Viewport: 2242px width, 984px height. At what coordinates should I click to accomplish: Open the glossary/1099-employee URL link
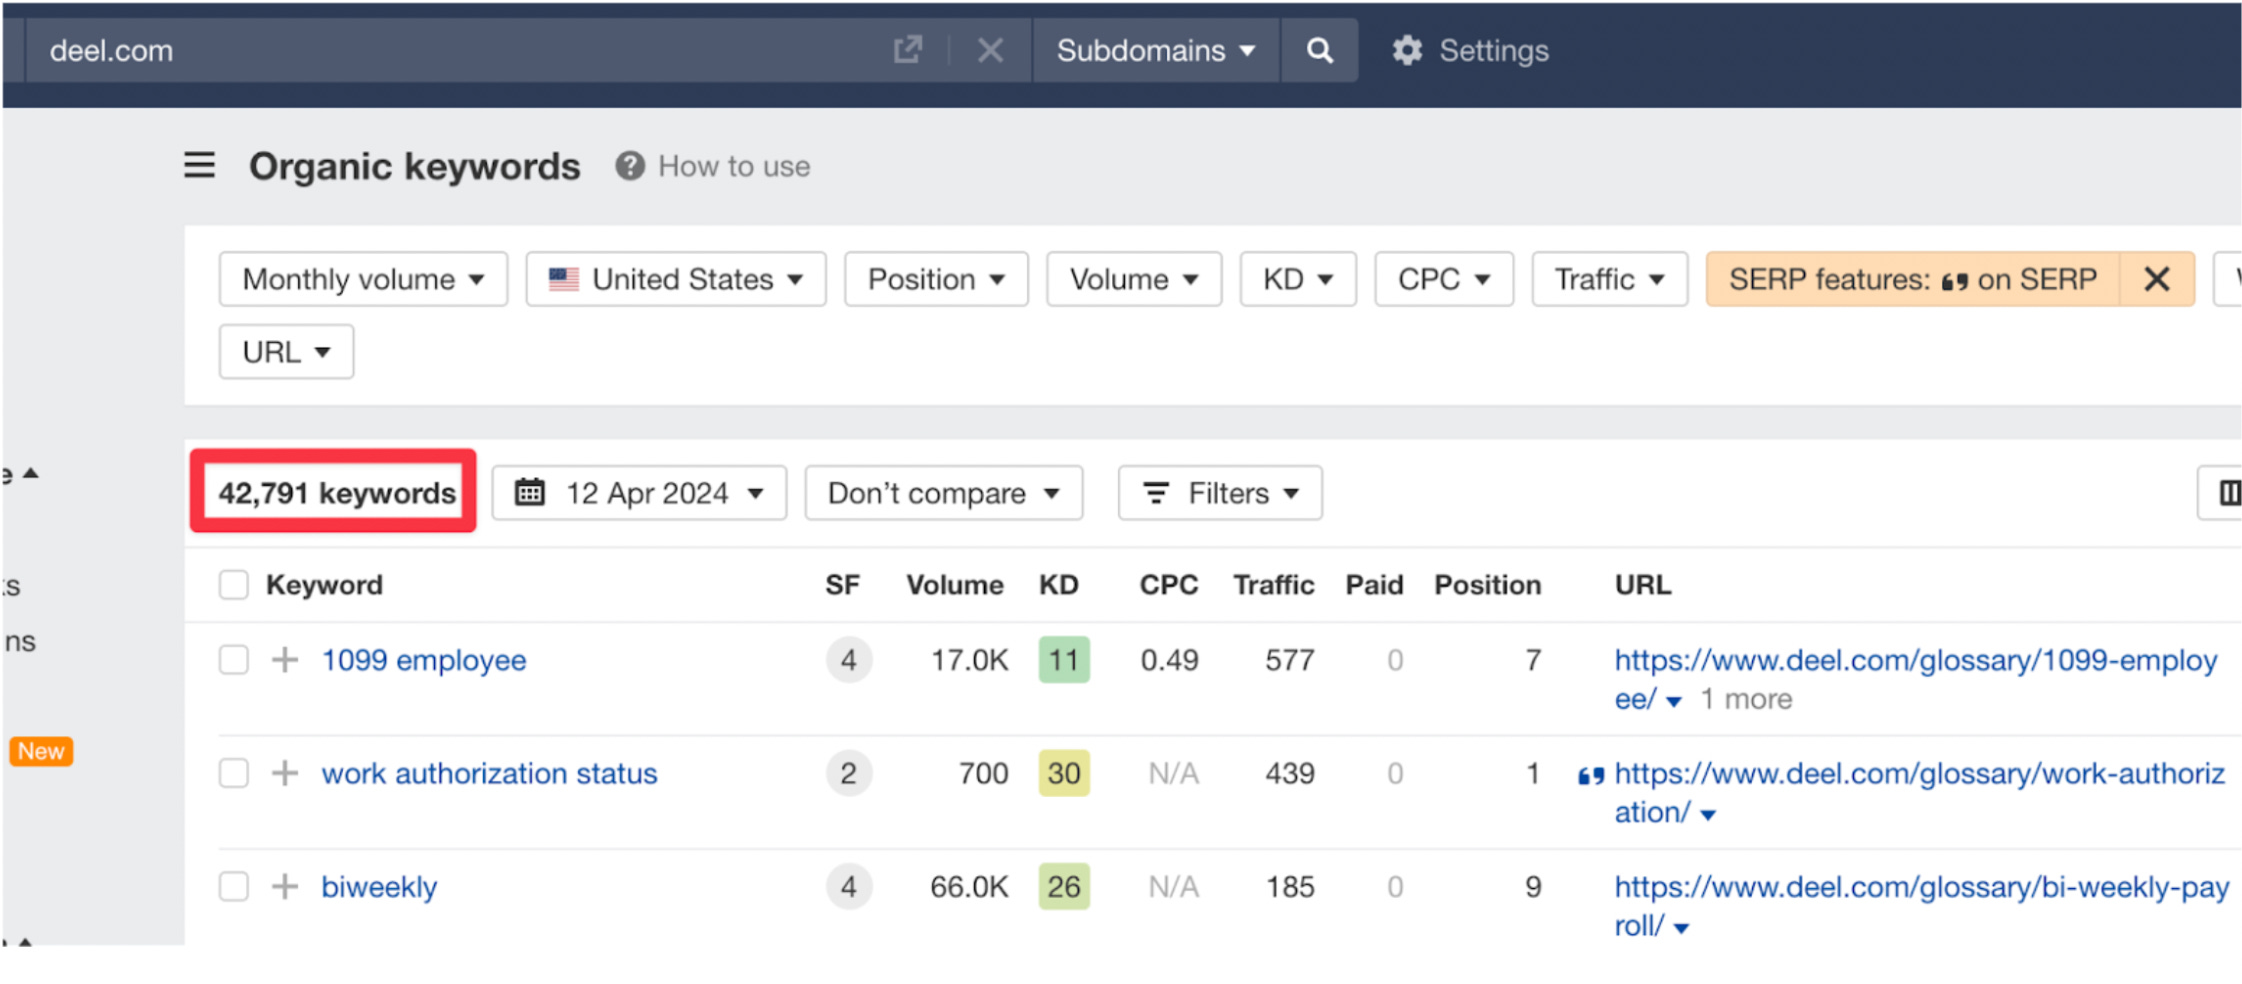(x=1915, y=679)
